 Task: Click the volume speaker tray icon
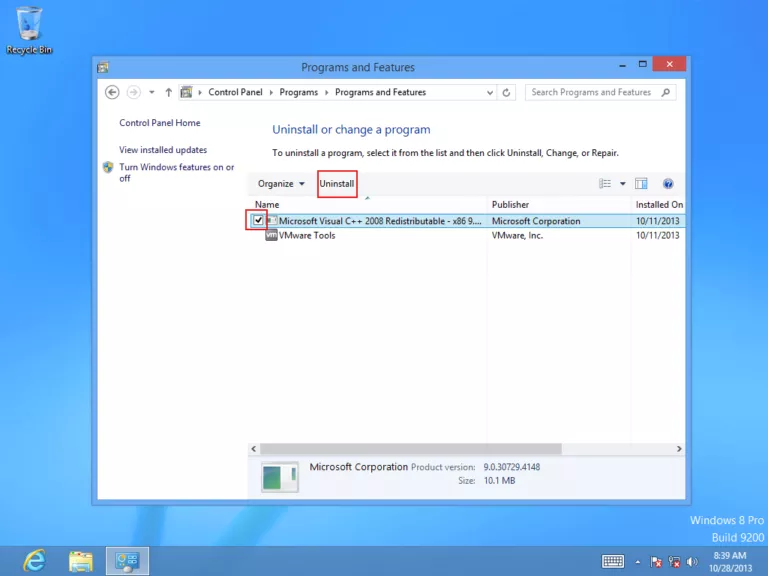pos(692,562)
